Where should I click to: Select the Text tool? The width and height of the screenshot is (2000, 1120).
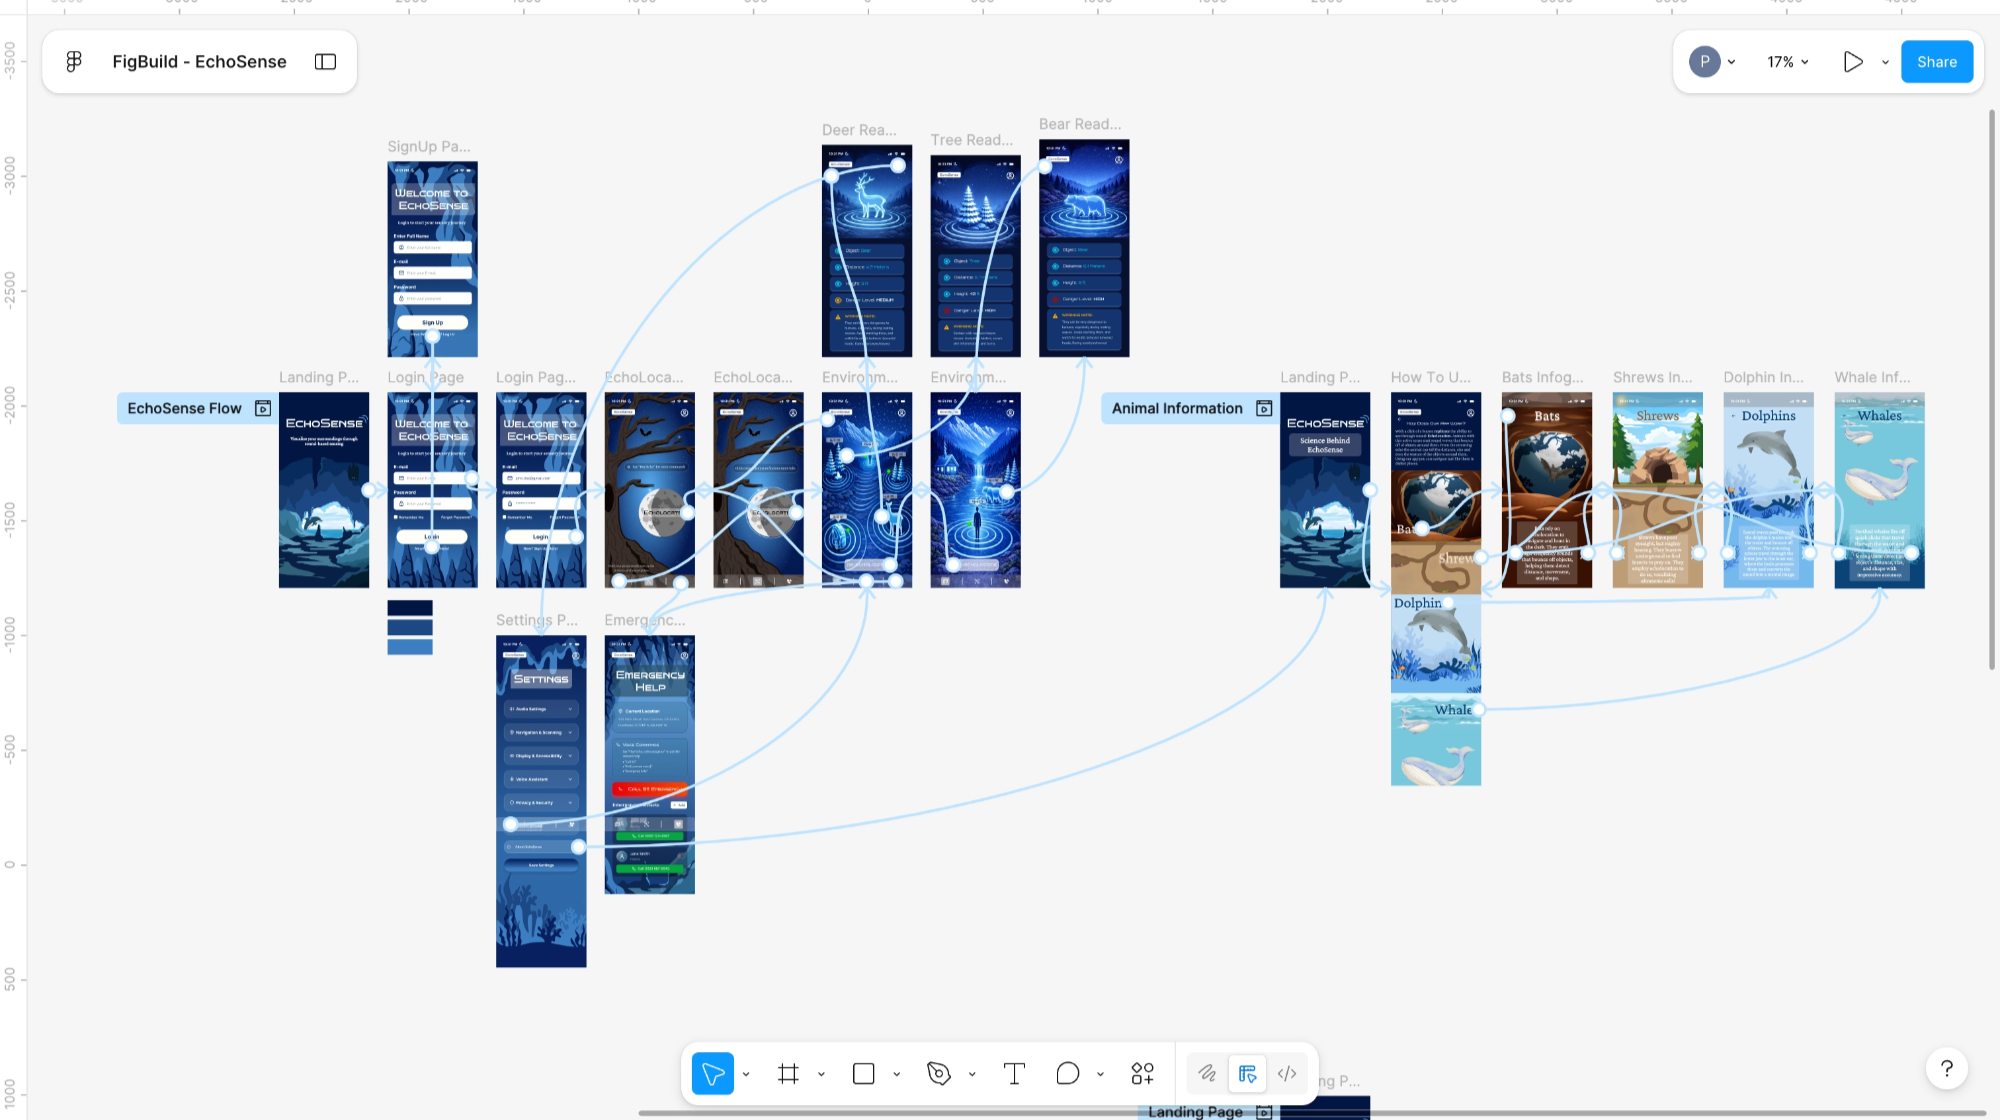pos(1014,1073)
